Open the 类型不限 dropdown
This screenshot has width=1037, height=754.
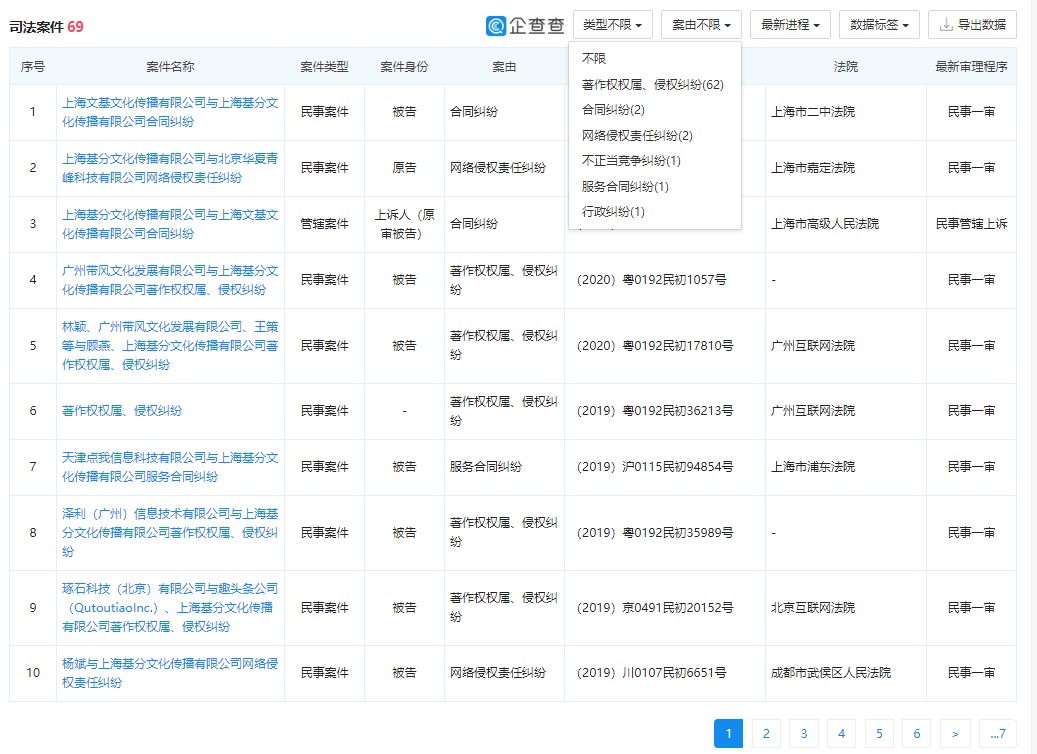point(612,25)
